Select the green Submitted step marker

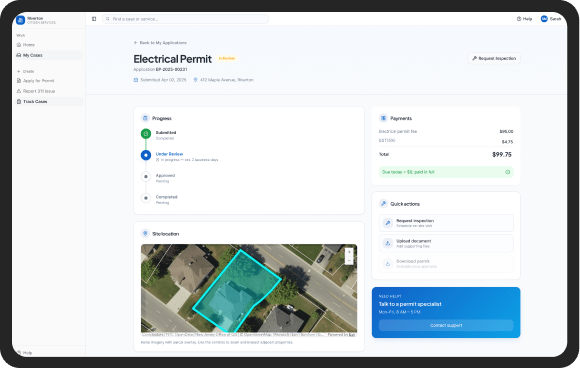pos(146,134)
